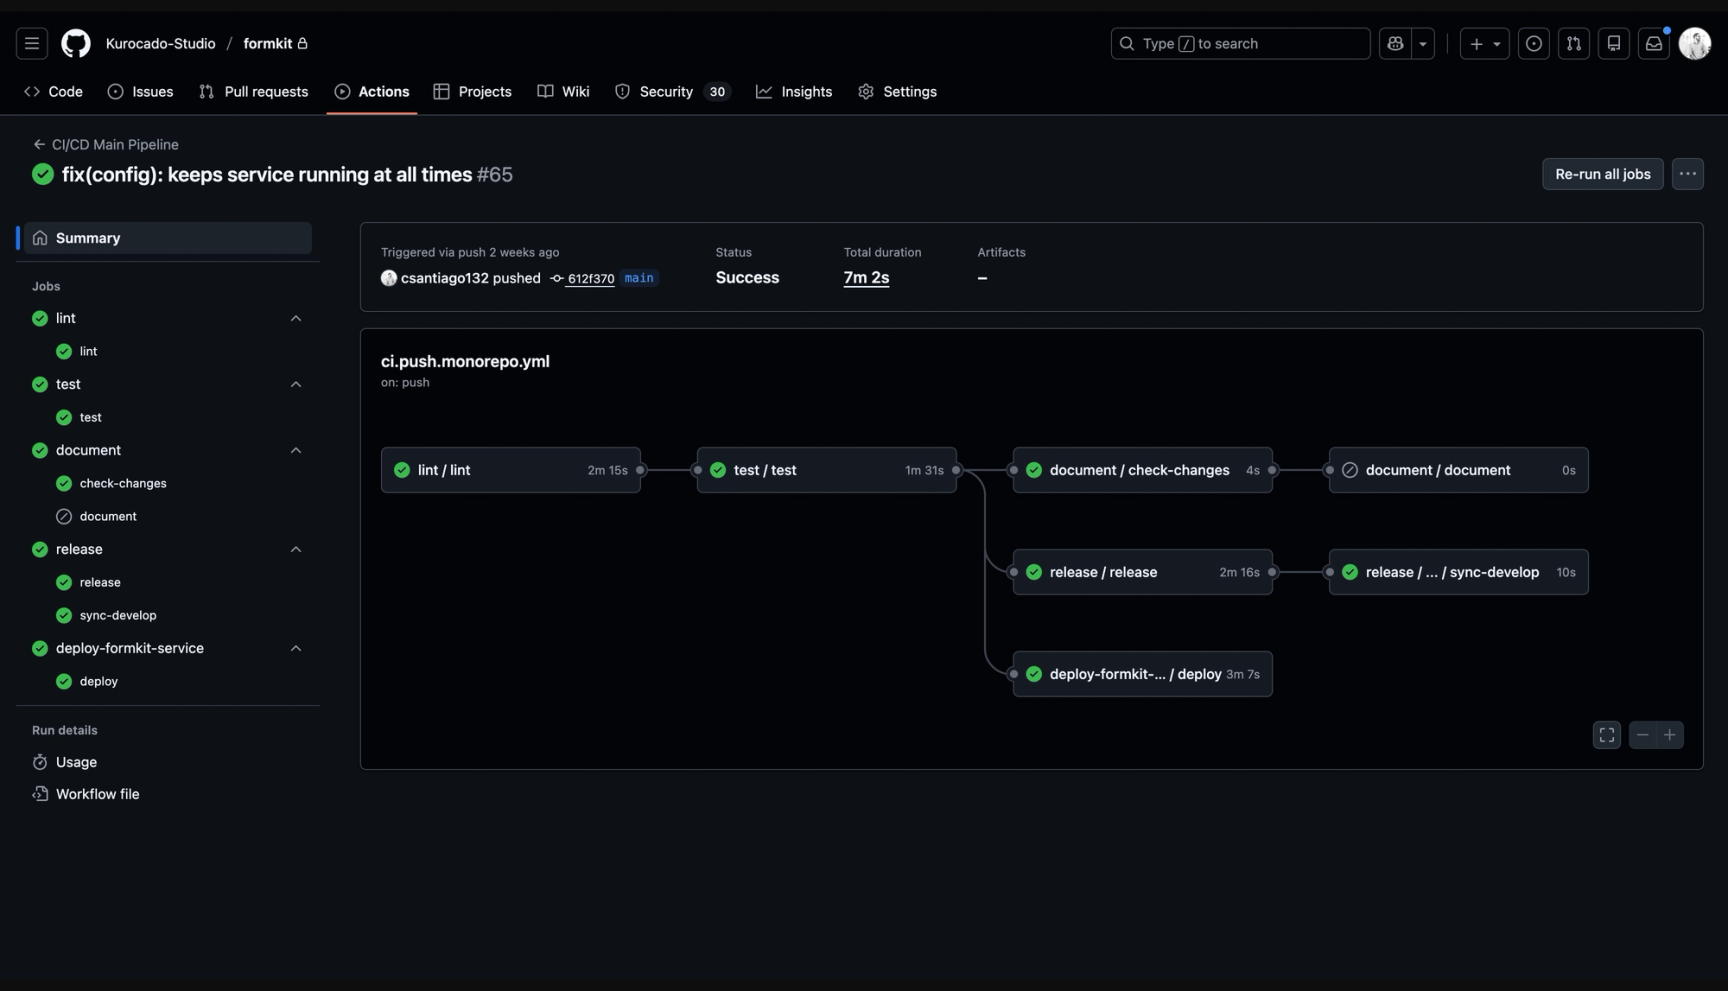Open the test / test job node
Screen dimensions: 1728x991
coord(827,470)
